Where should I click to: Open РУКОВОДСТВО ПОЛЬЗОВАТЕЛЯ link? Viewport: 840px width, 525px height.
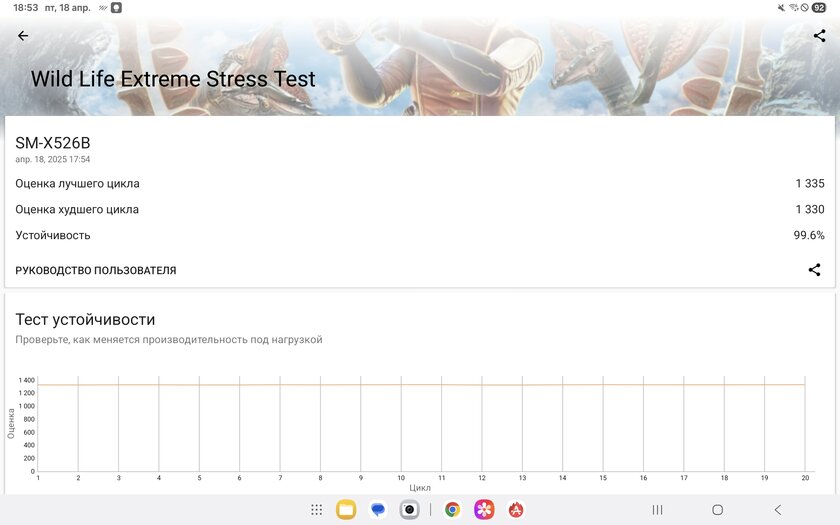coord(96,271)
